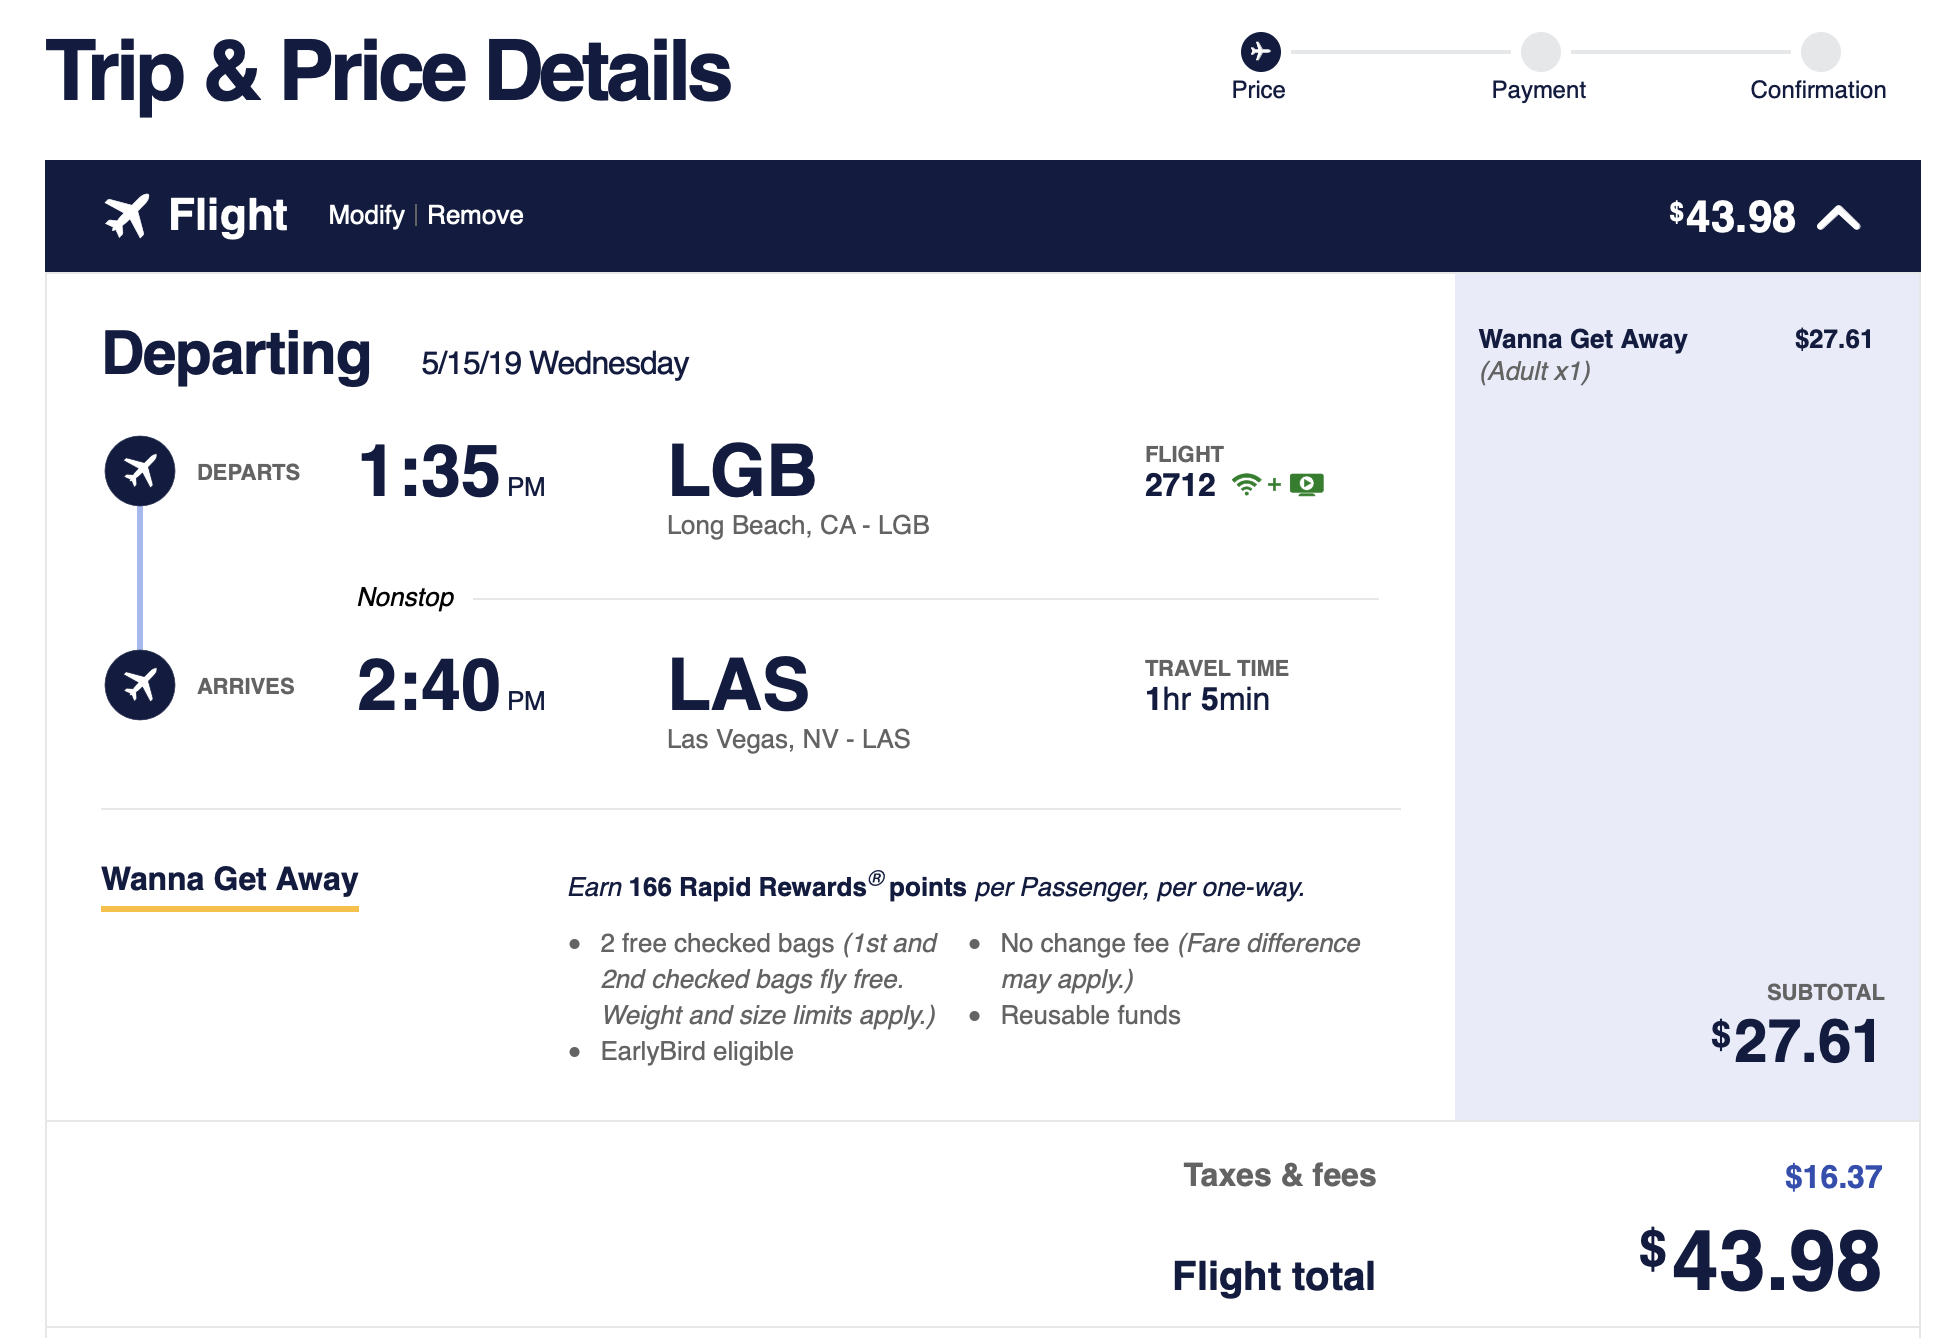Click the Payment step circle
This screenshot has height=1338, width=1944.
(1540, 51)
